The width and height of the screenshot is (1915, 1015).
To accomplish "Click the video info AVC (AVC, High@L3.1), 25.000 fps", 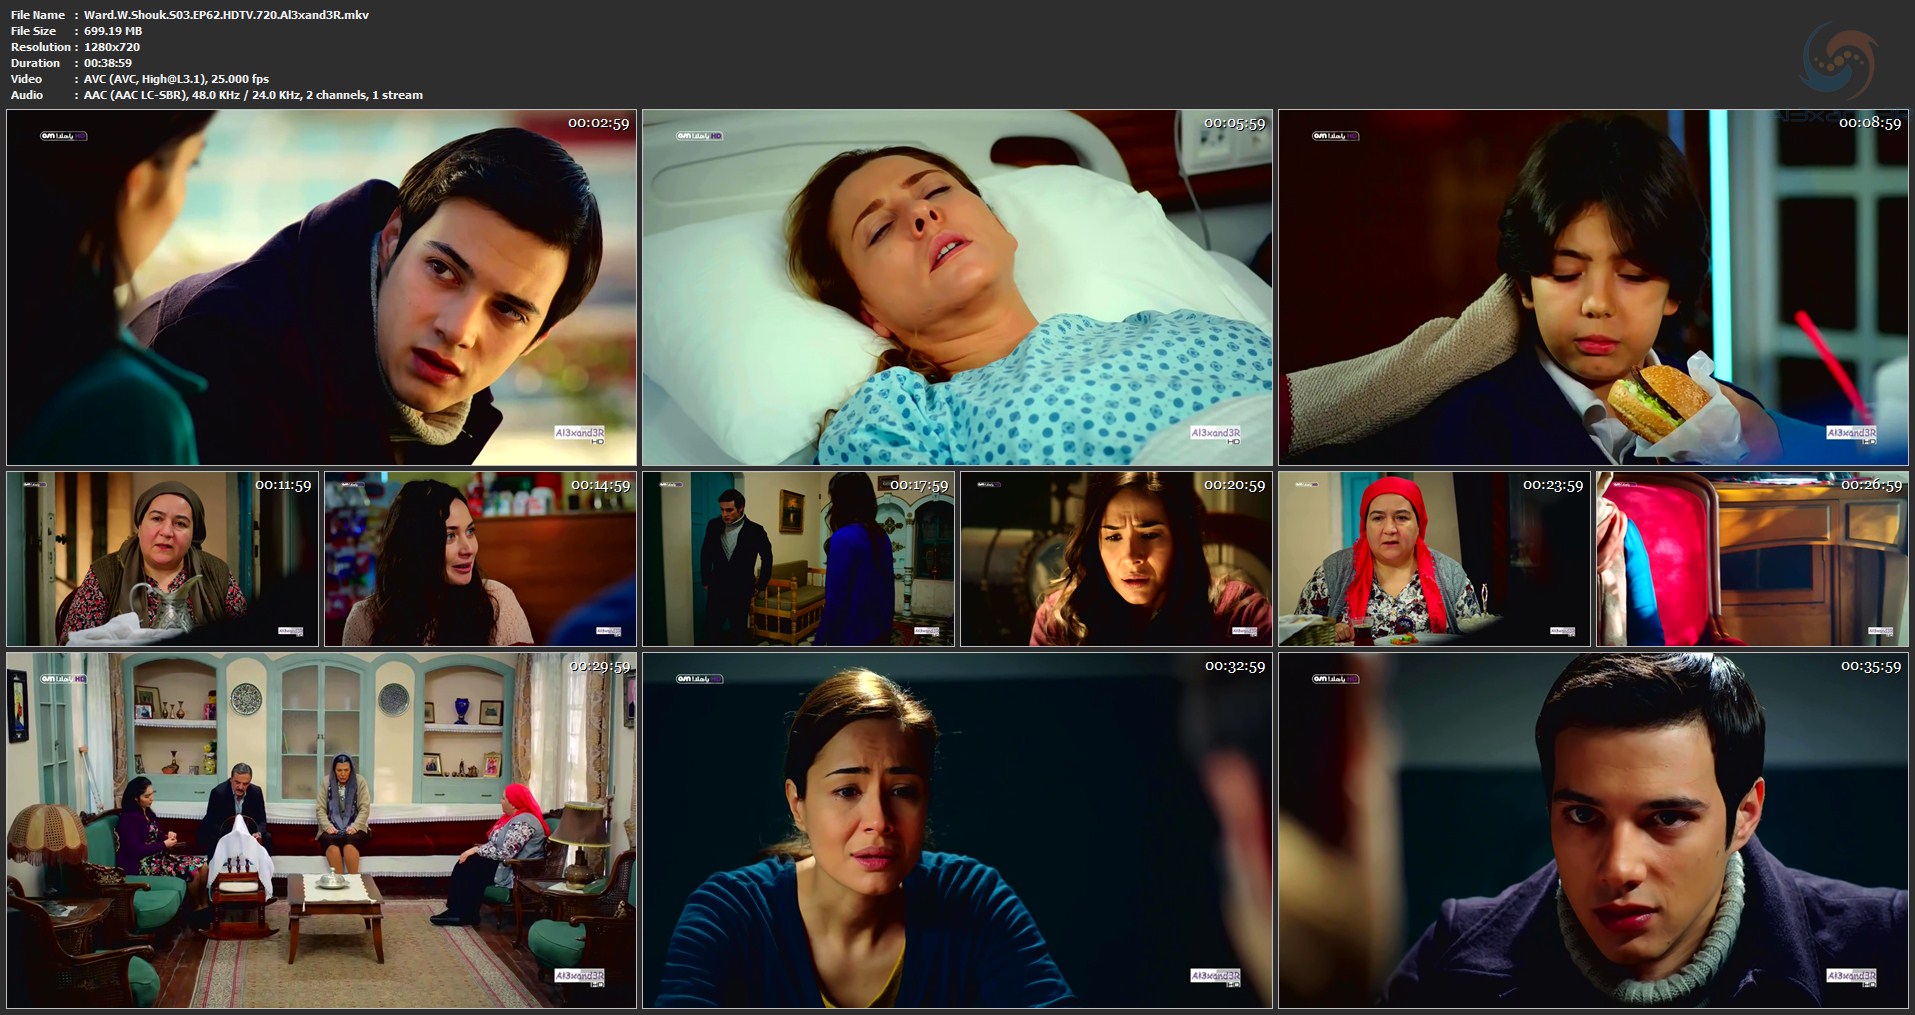I will click(176, 79).
